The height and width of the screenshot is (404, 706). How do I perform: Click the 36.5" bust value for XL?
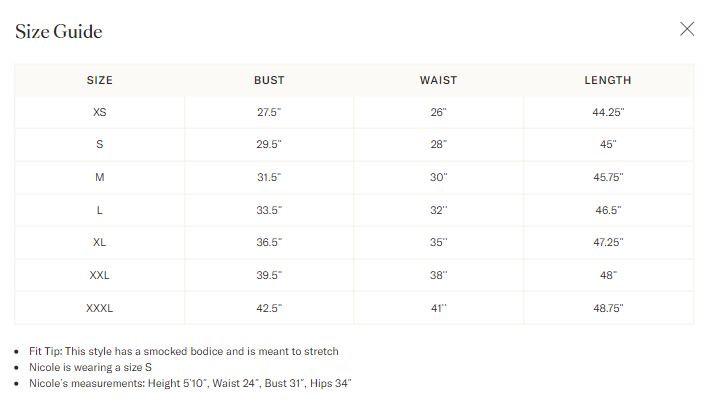pyautogui.click(x=269, y=242)
